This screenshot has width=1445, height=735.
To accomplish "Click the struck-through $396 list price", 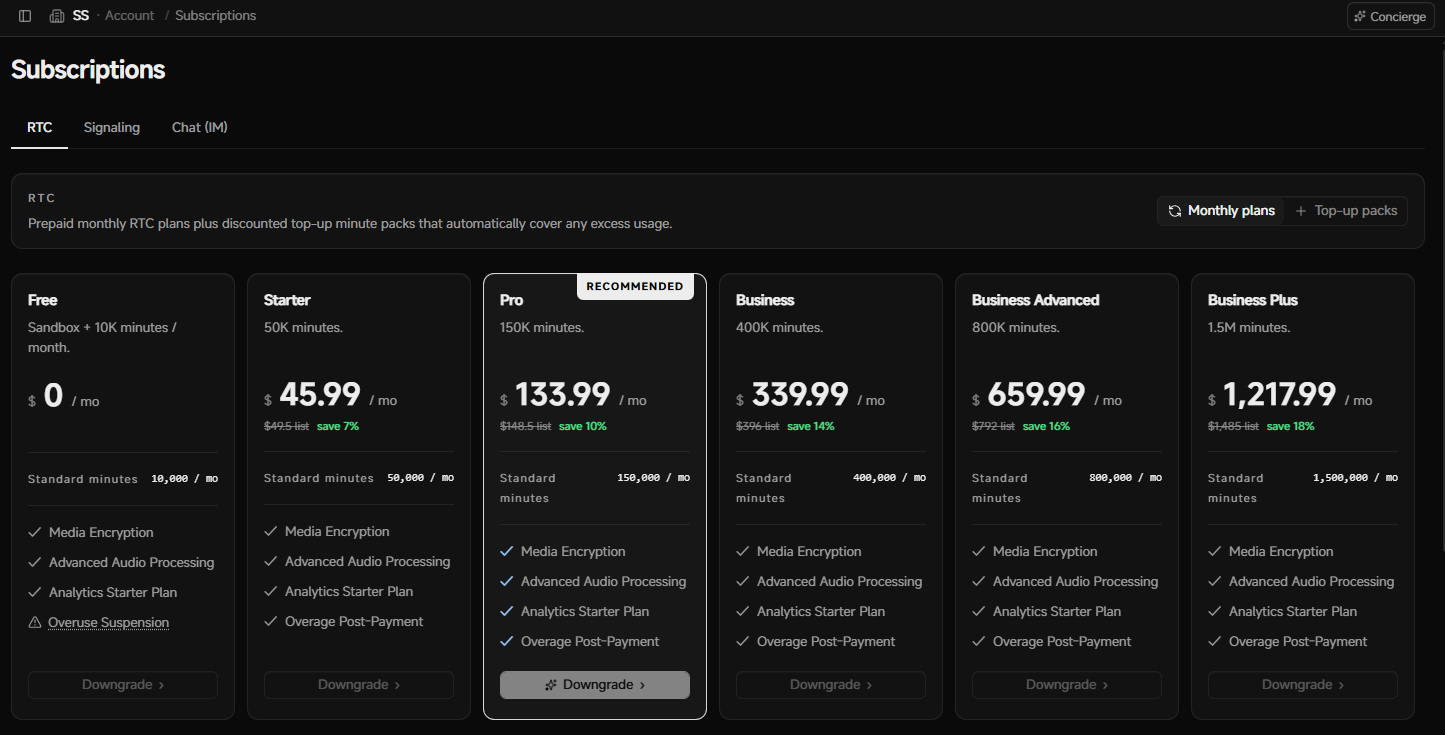I will [757, 426].
